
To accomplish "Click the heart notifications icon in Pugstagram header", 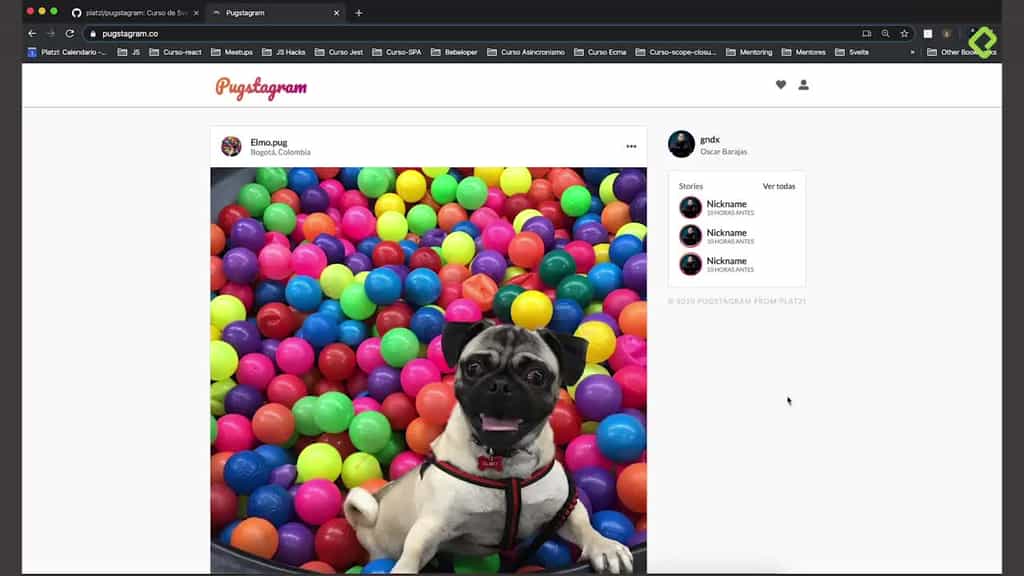I will [x=780, y=85].
